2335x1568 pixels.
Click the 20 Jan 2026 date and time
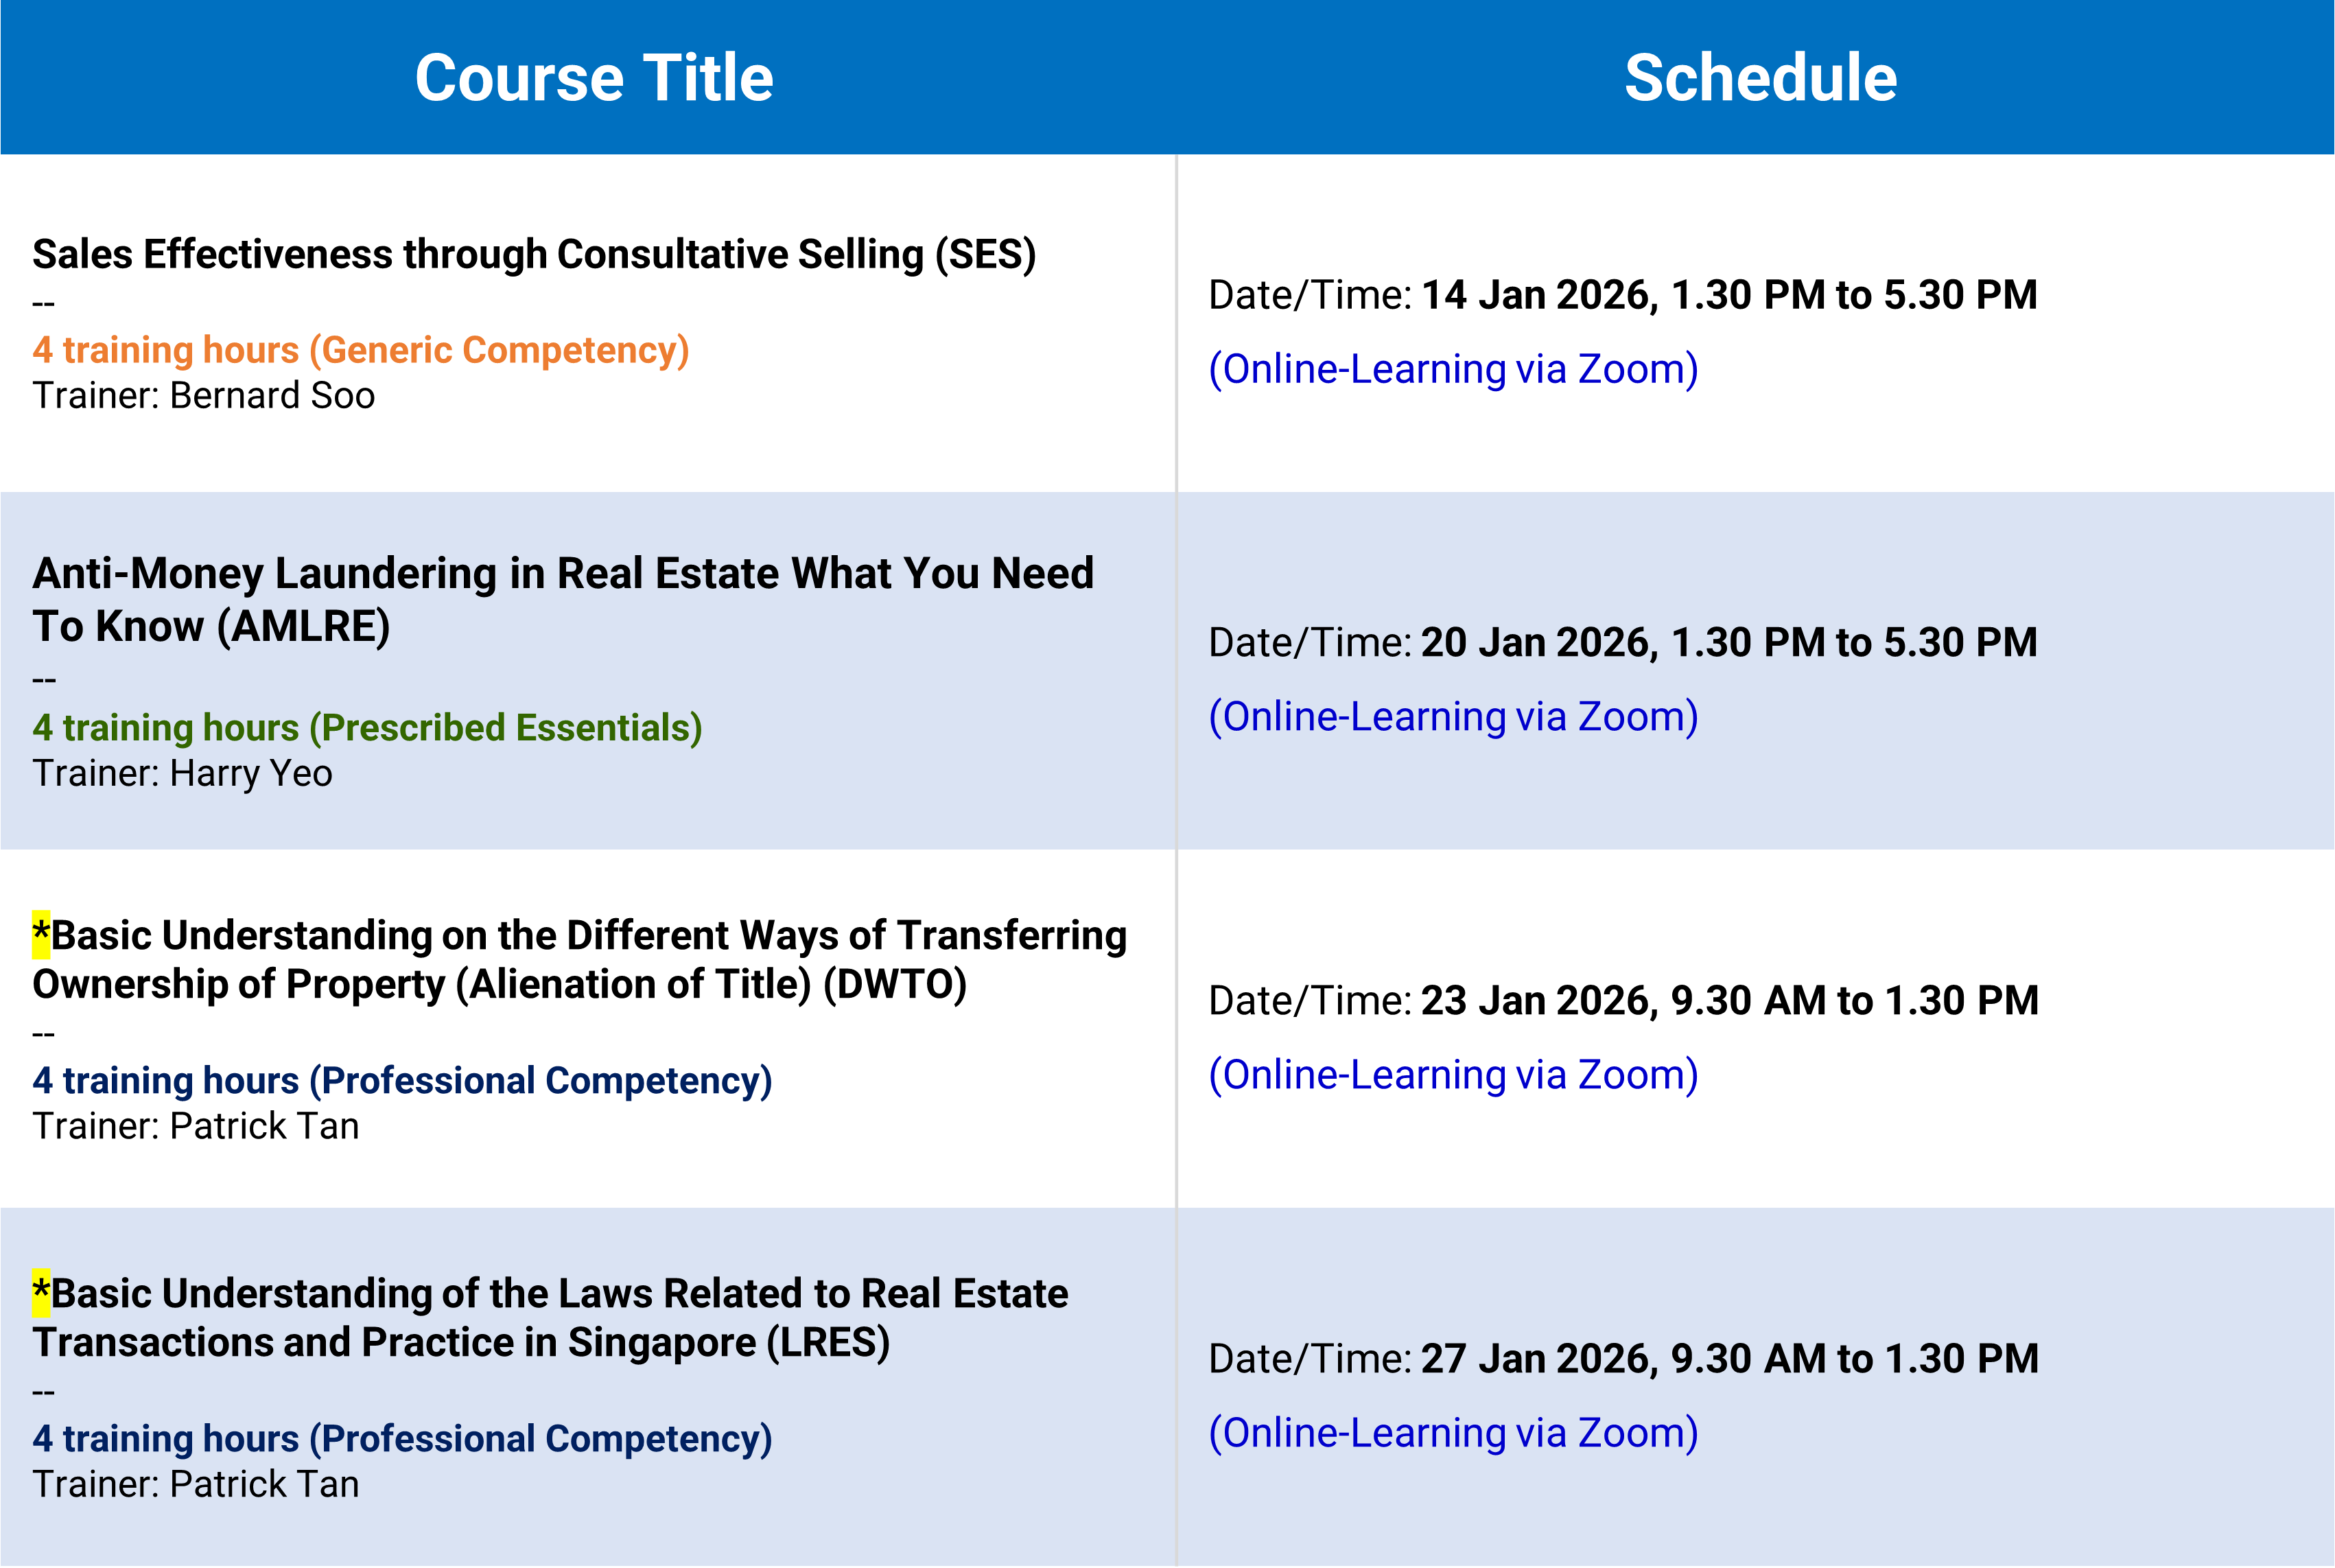coord(1728,642)
